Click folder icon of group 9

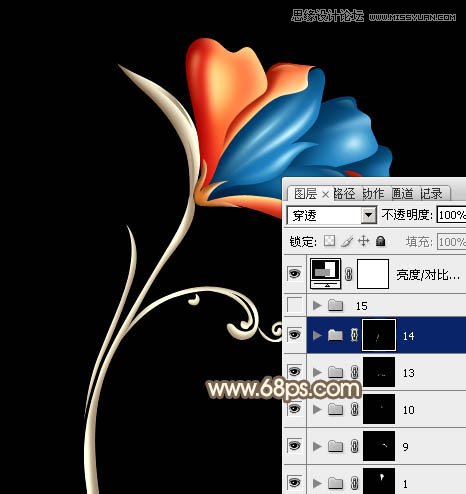335,446
